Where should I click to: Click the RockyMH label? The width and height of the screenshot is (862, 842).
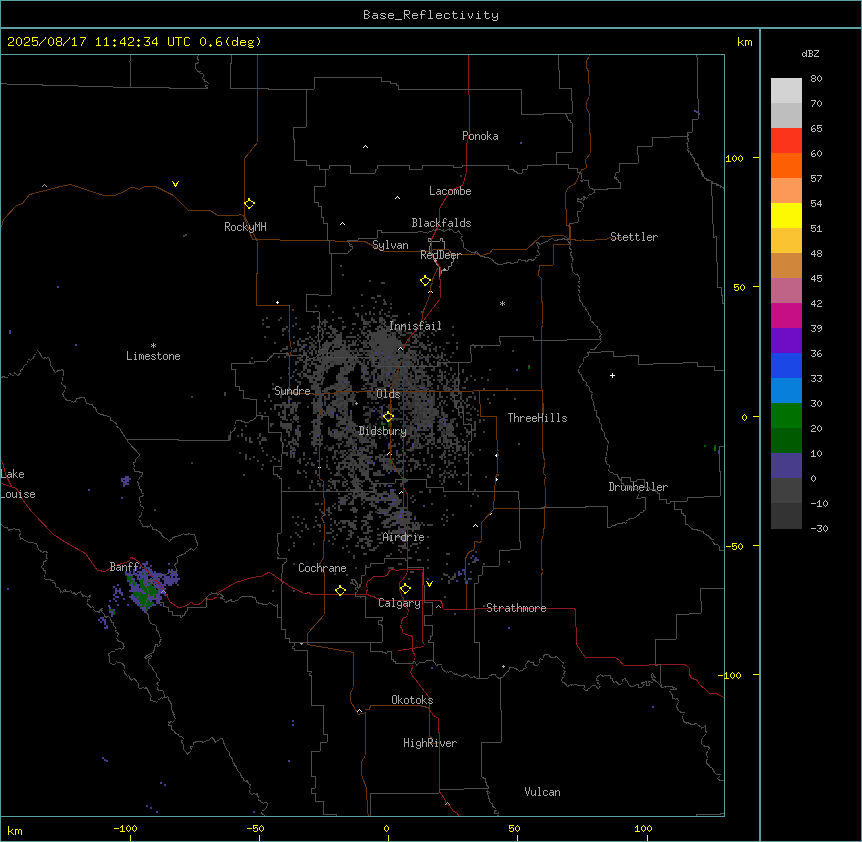[x=245, y=227]
